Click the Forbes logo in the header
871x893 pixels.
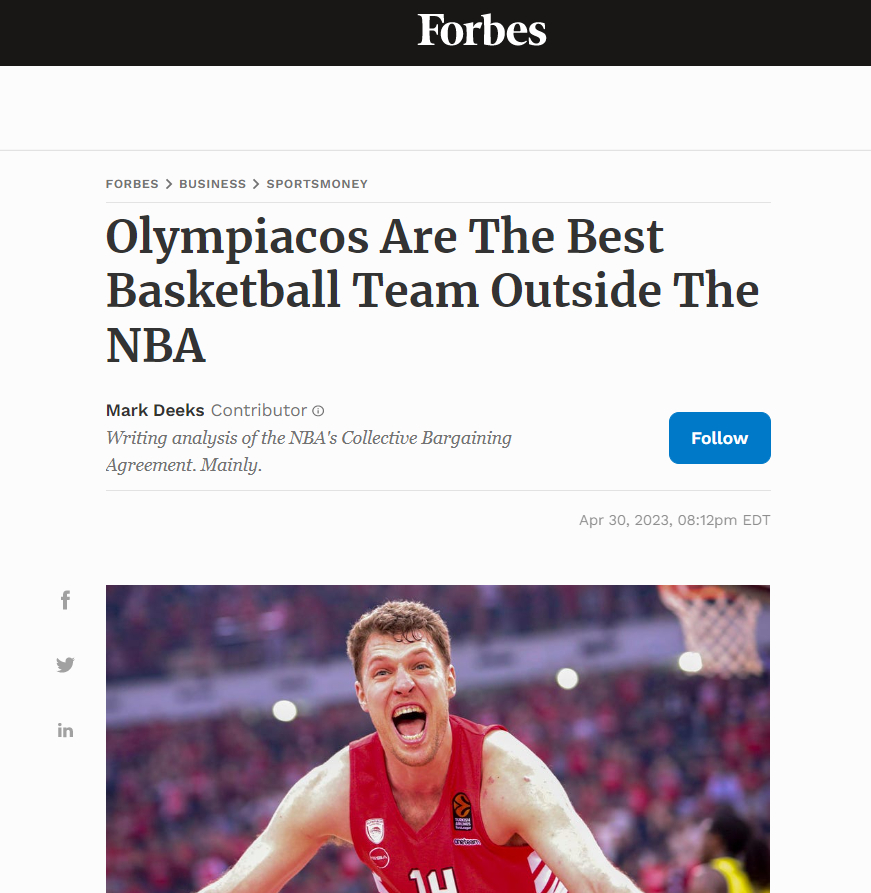click(x=482, y=31)
